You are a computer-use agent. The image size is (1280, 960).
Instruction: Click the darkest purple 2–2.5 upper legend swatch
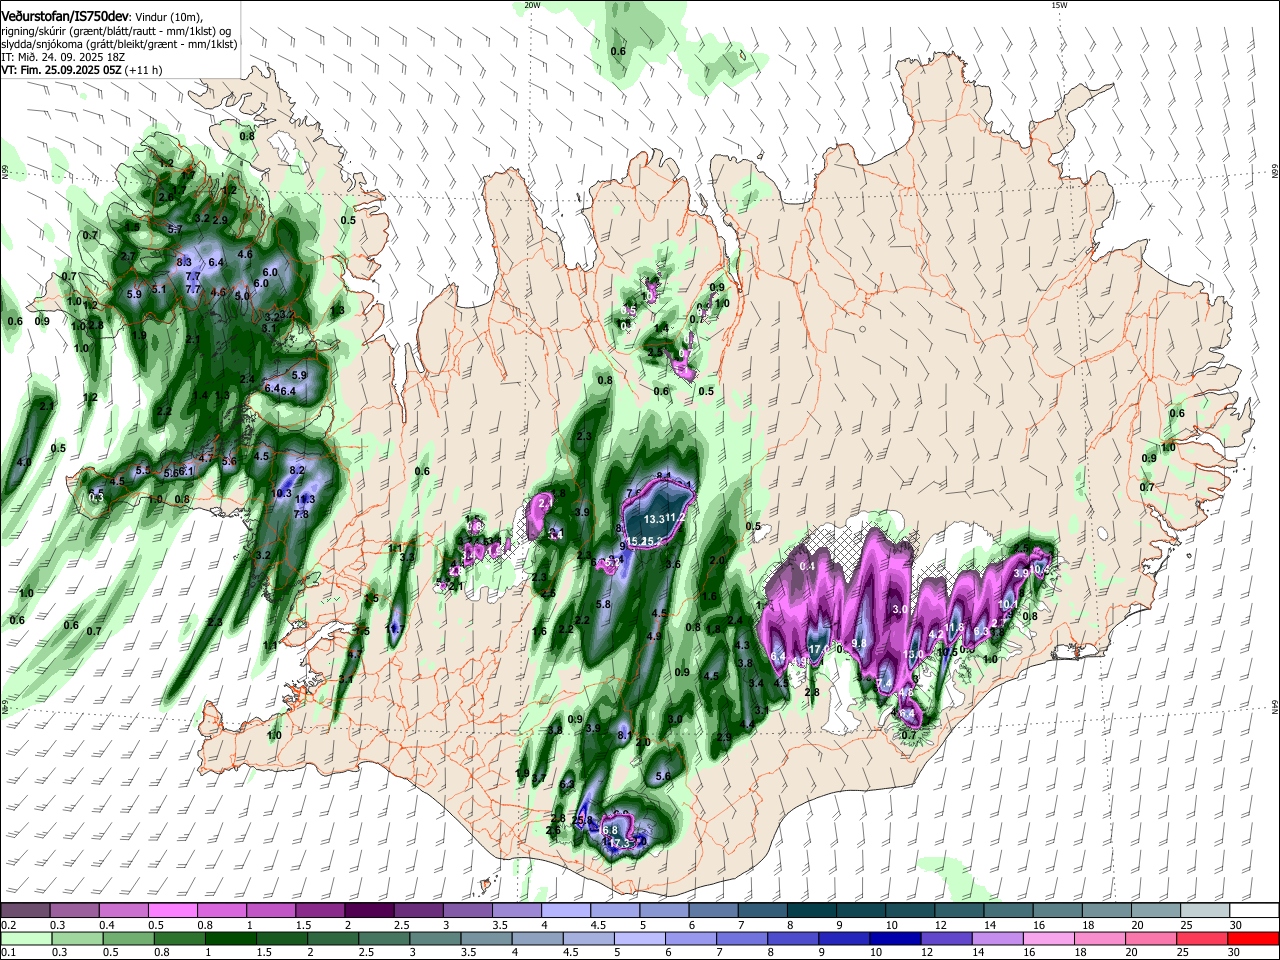tap(368, 910)
